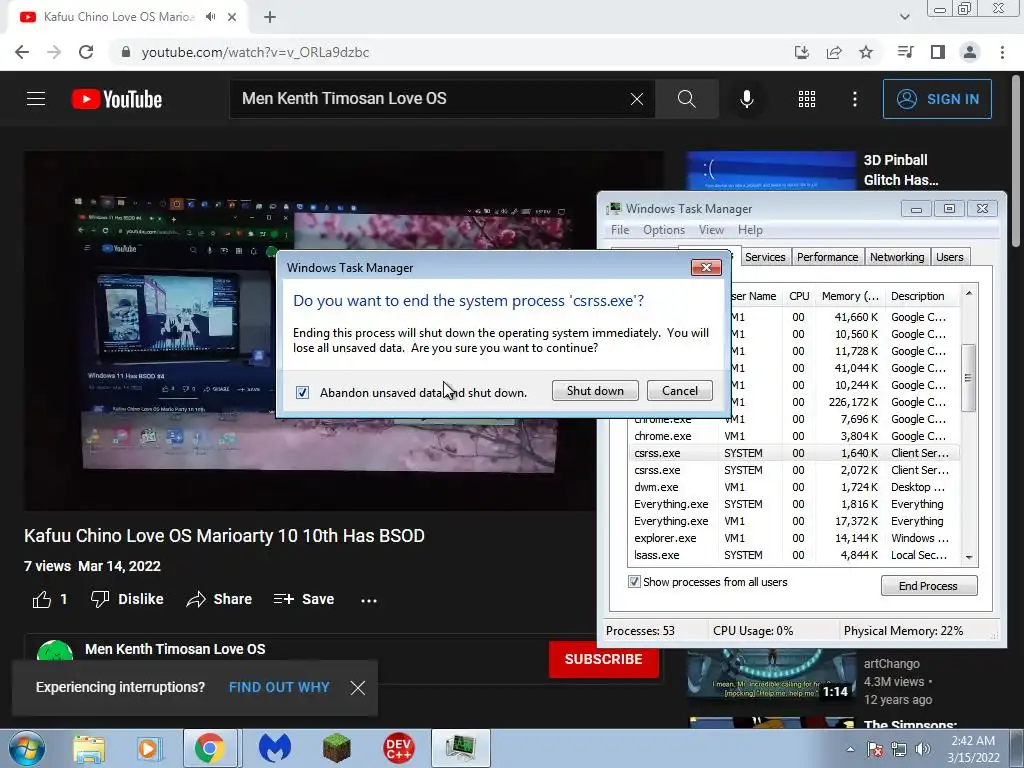Select the dwm.exe process row
Image resolution: width=1024 pixels, height=768 pixels.
[x=793, y=487]
